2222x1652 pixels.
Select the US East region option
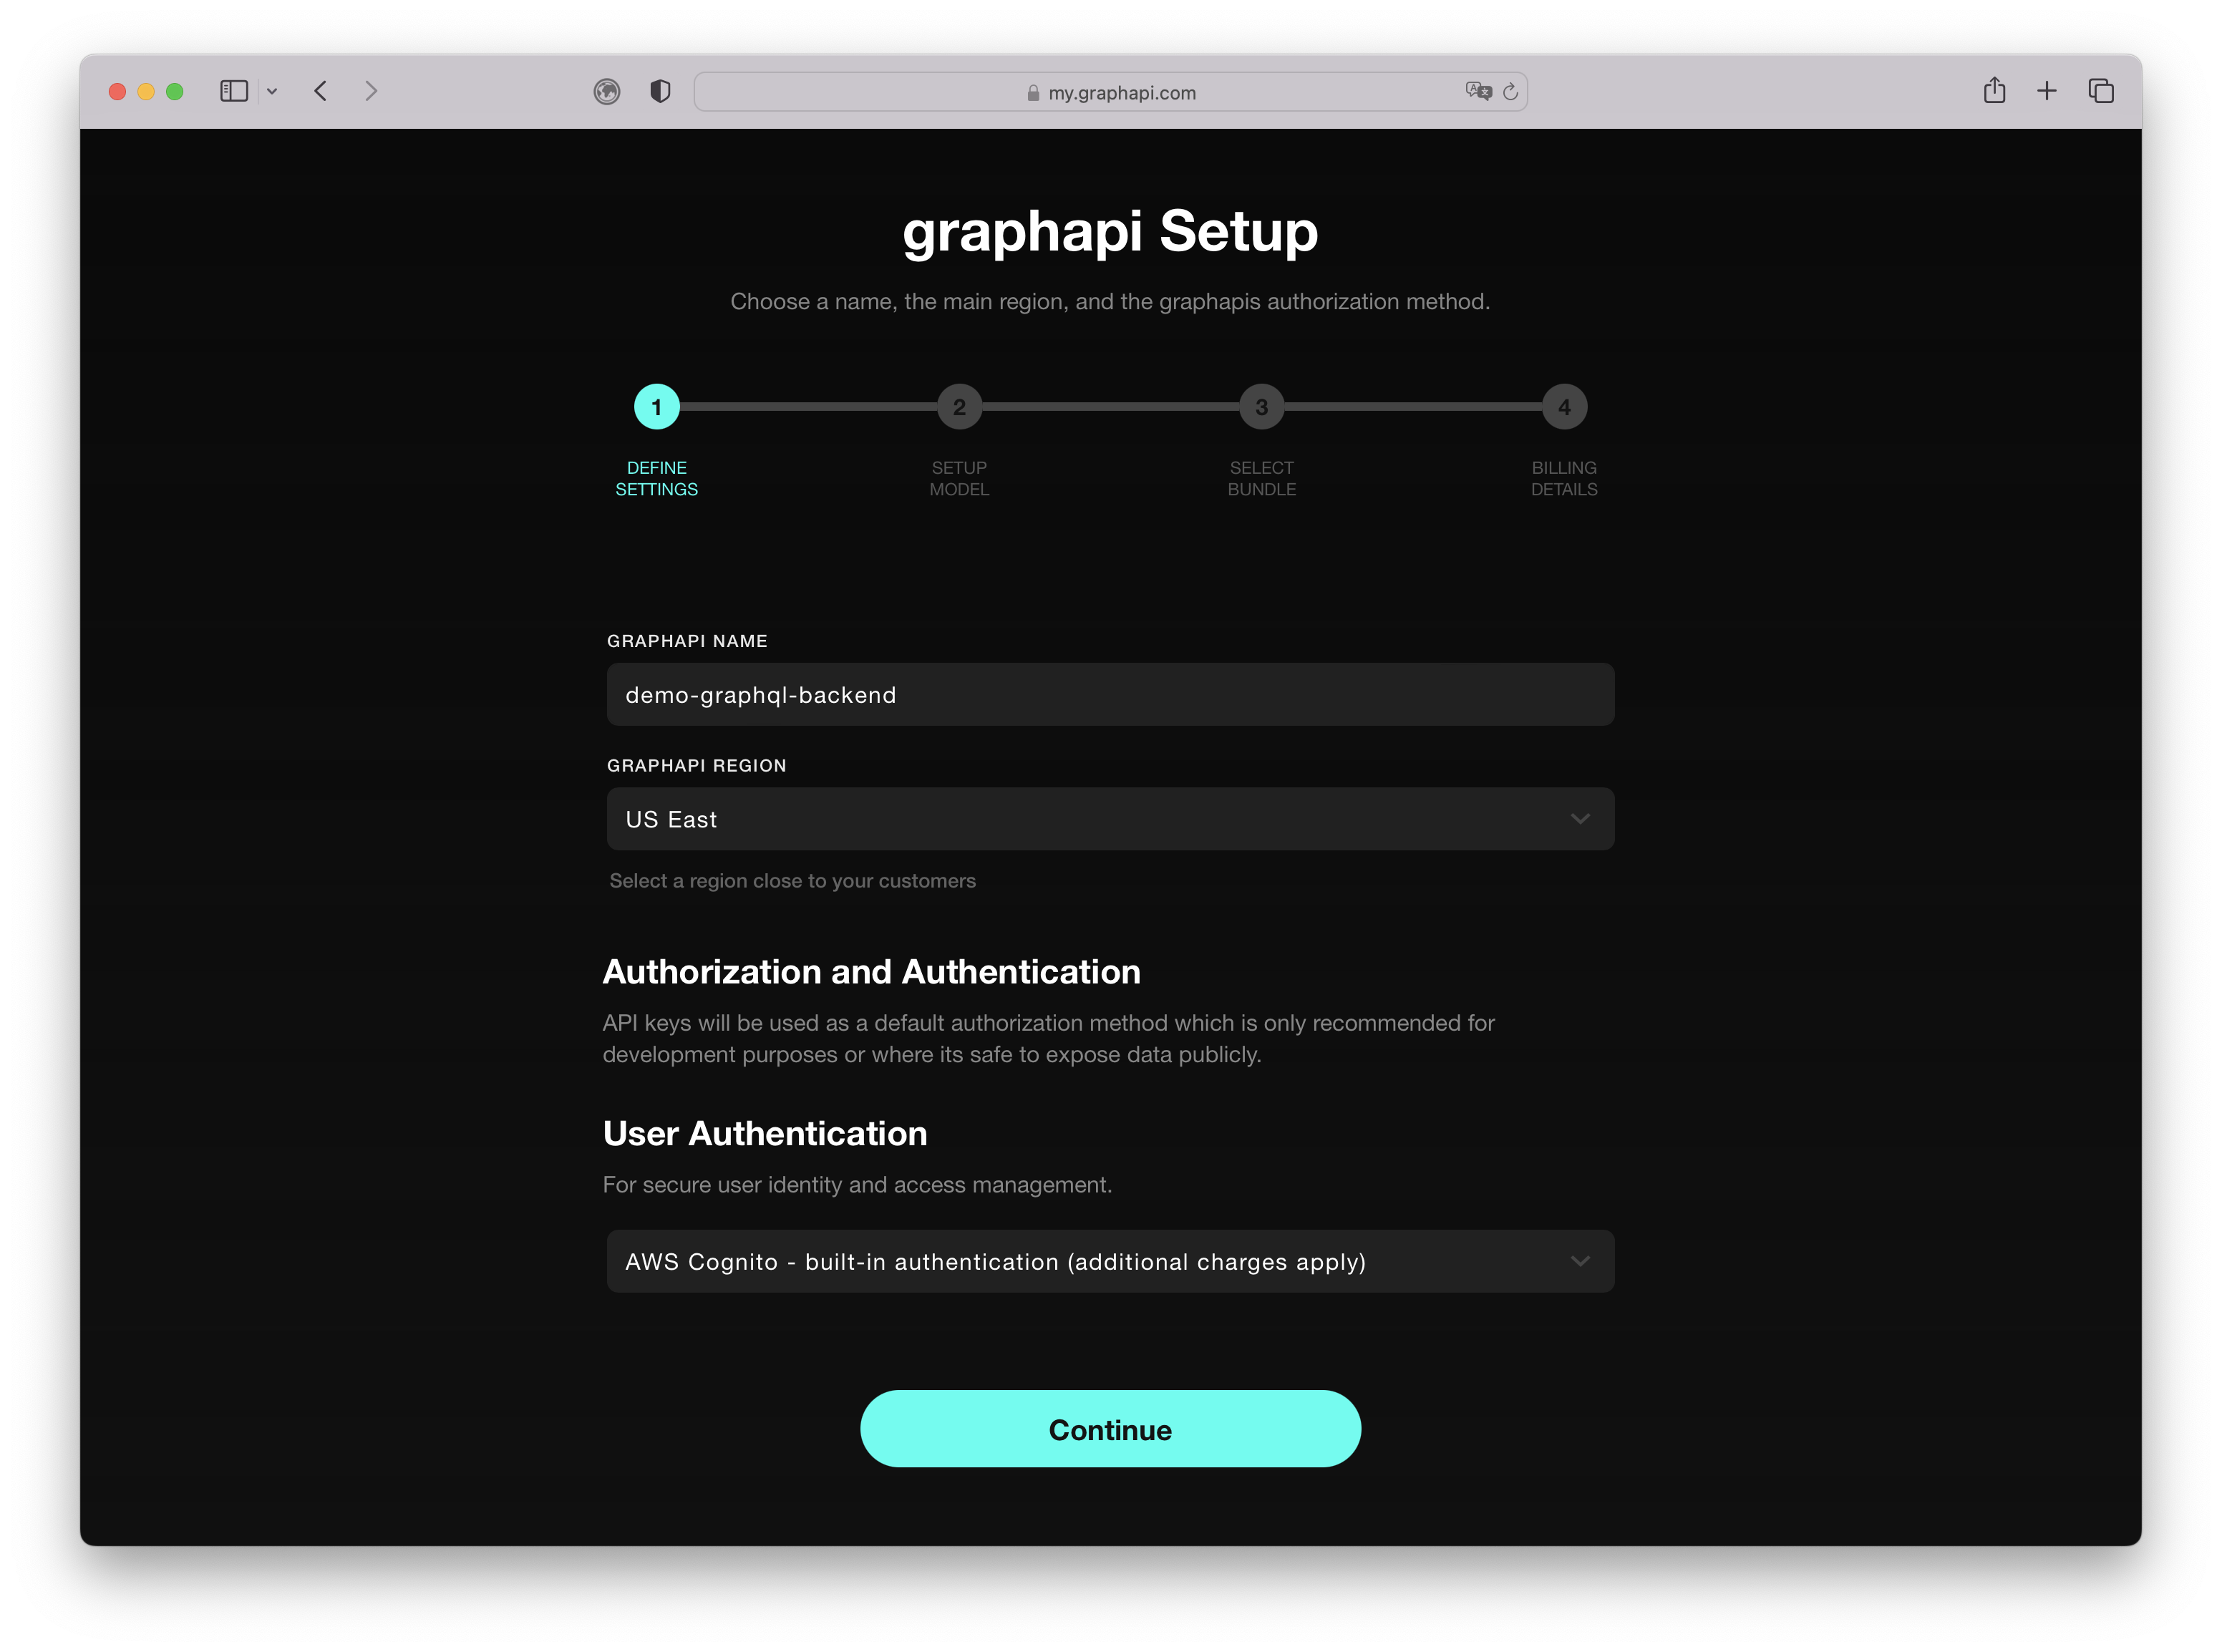pyautogui.click(x=1110, y=817)
